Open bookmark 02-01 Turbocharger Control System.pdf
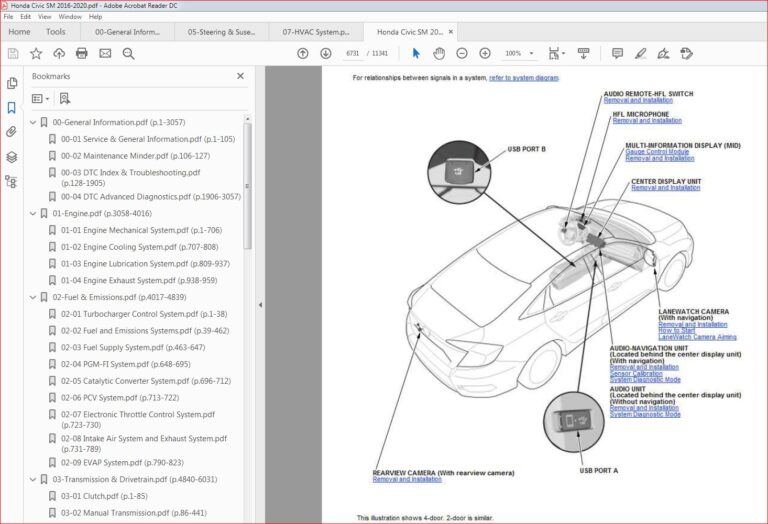This screenshot has width=768, height=524. pos(144,314)
